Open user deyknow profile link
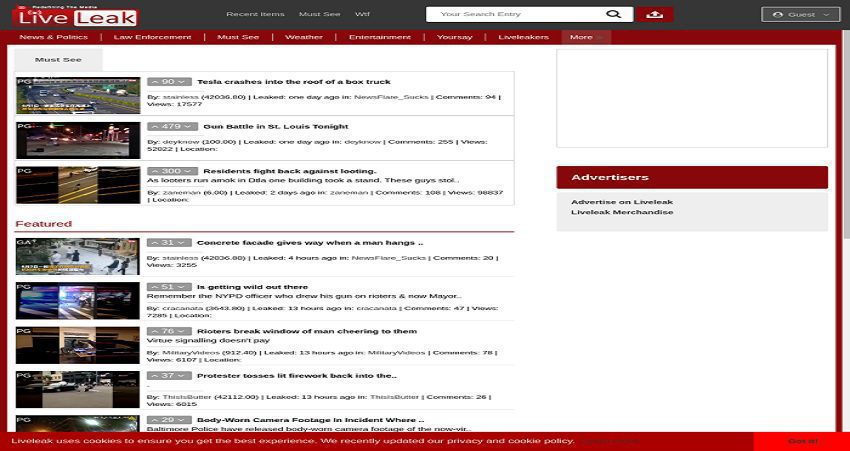Viewport: 850px width, 451px height. (x=179, y=142)
